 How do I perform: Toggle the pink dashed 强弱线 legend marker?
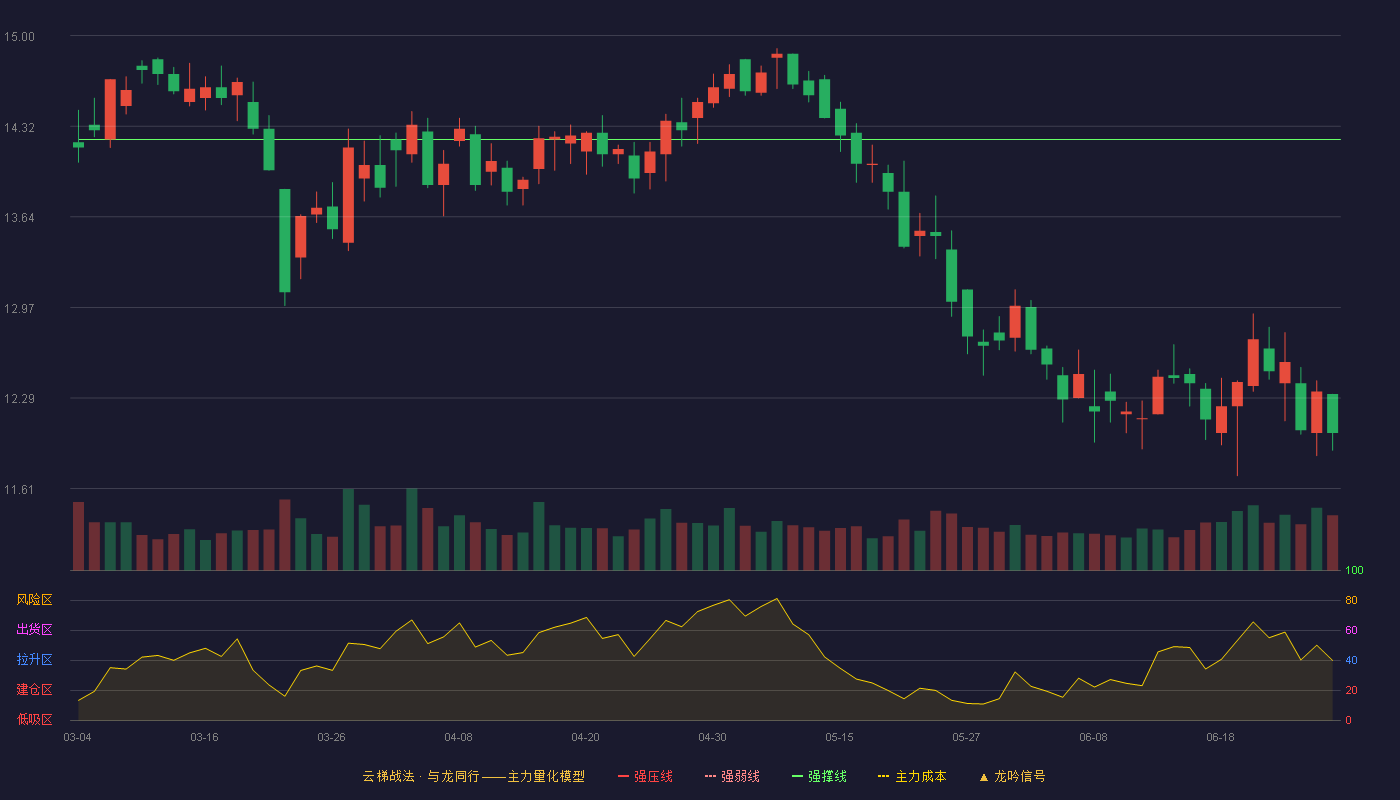[x=711, y=776]
